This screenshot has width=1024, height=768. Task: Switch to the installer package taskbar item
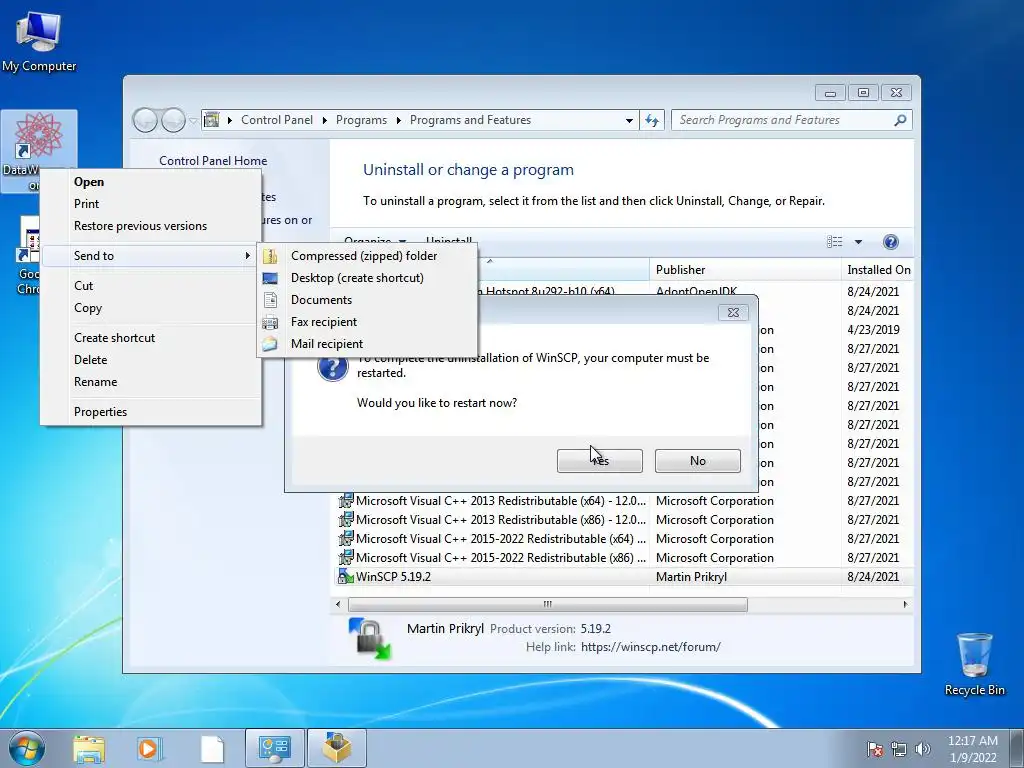pyautogui.click(x=337, y=748)
